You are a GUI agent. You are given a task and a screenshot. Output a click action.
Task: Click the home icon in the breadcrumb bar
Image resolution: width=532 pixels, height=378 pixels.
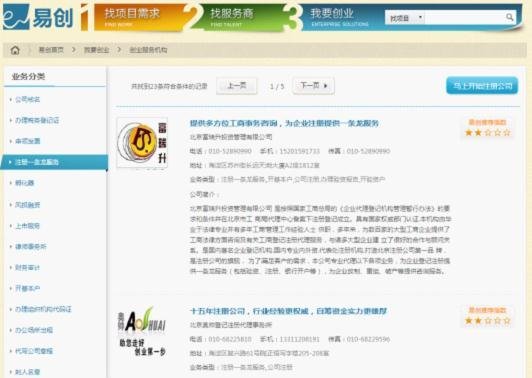click(15, 50)
